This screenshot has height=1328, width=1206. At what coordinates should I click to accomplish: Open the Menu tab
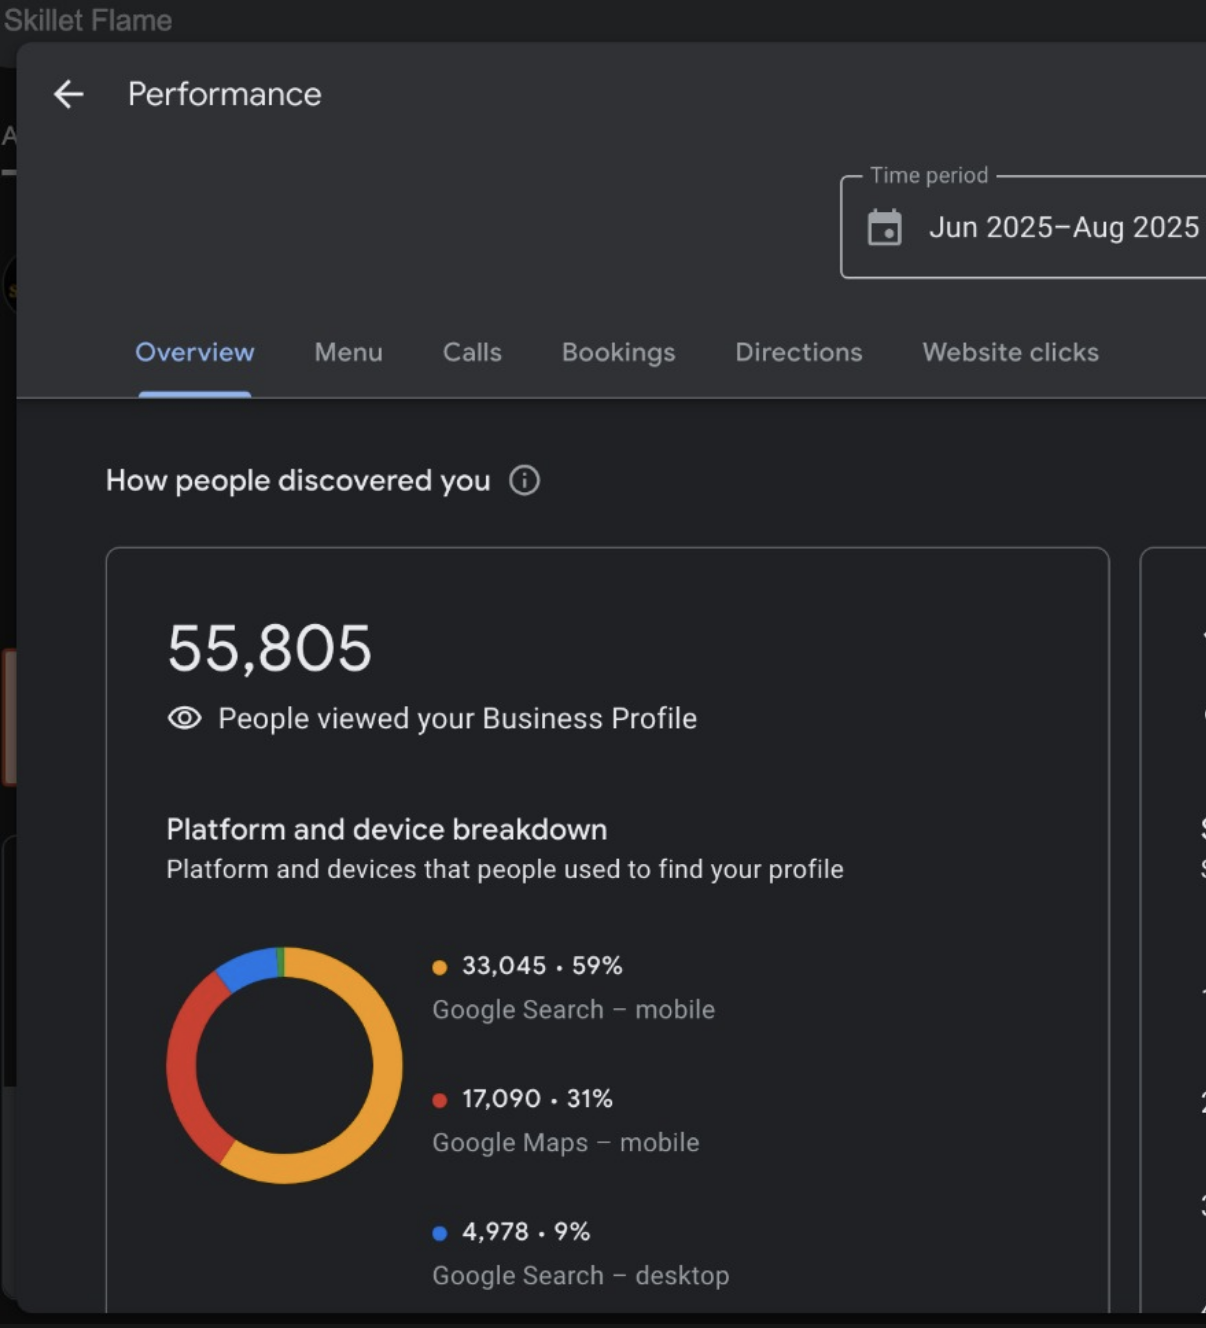(x=348, y=352)
